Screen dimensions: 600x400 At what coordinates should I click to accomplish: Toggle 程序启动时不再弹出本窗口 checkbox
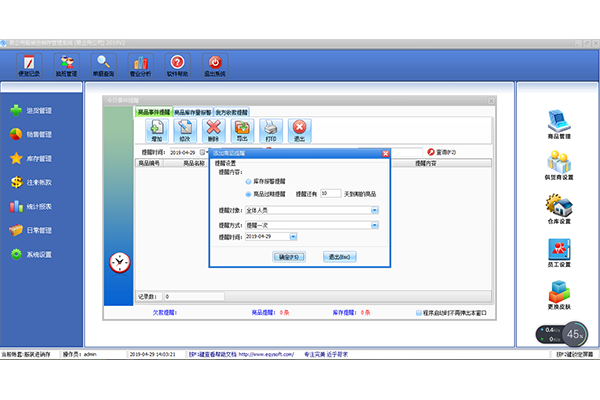[419, 313]
